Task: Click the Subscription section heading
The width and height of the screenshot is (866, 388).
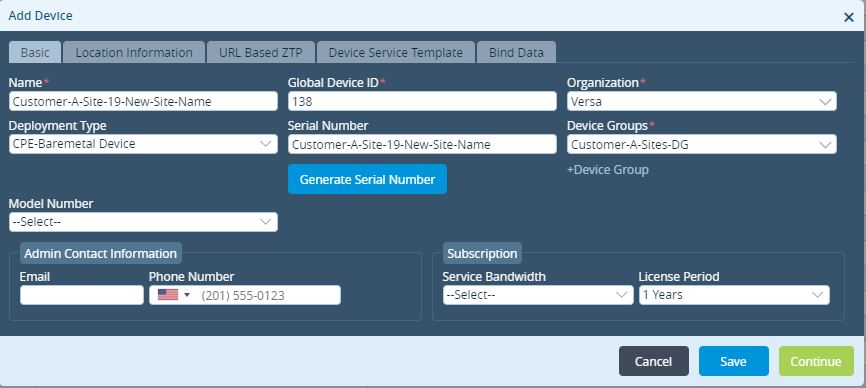Action: pyautogui.click(x=482, y=253)
